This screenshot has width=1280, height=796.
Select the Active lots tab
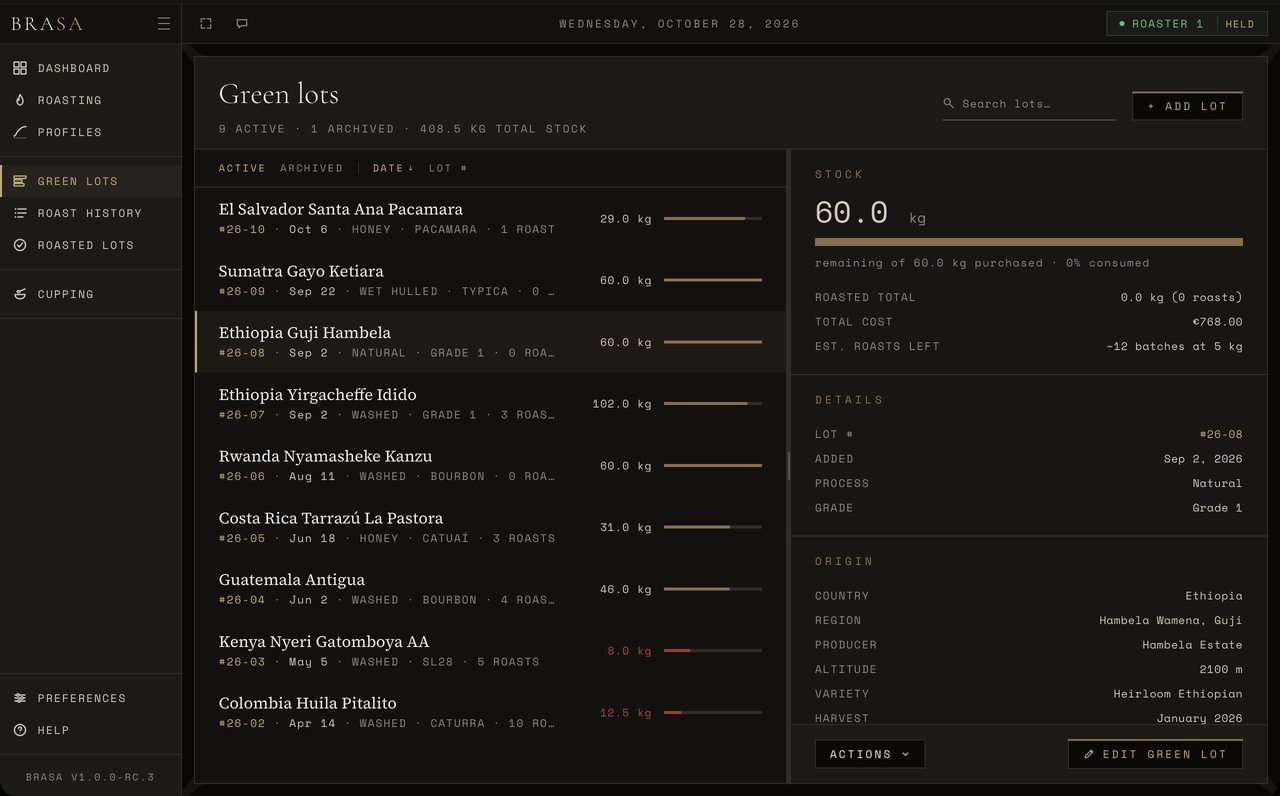coord(242,168)
